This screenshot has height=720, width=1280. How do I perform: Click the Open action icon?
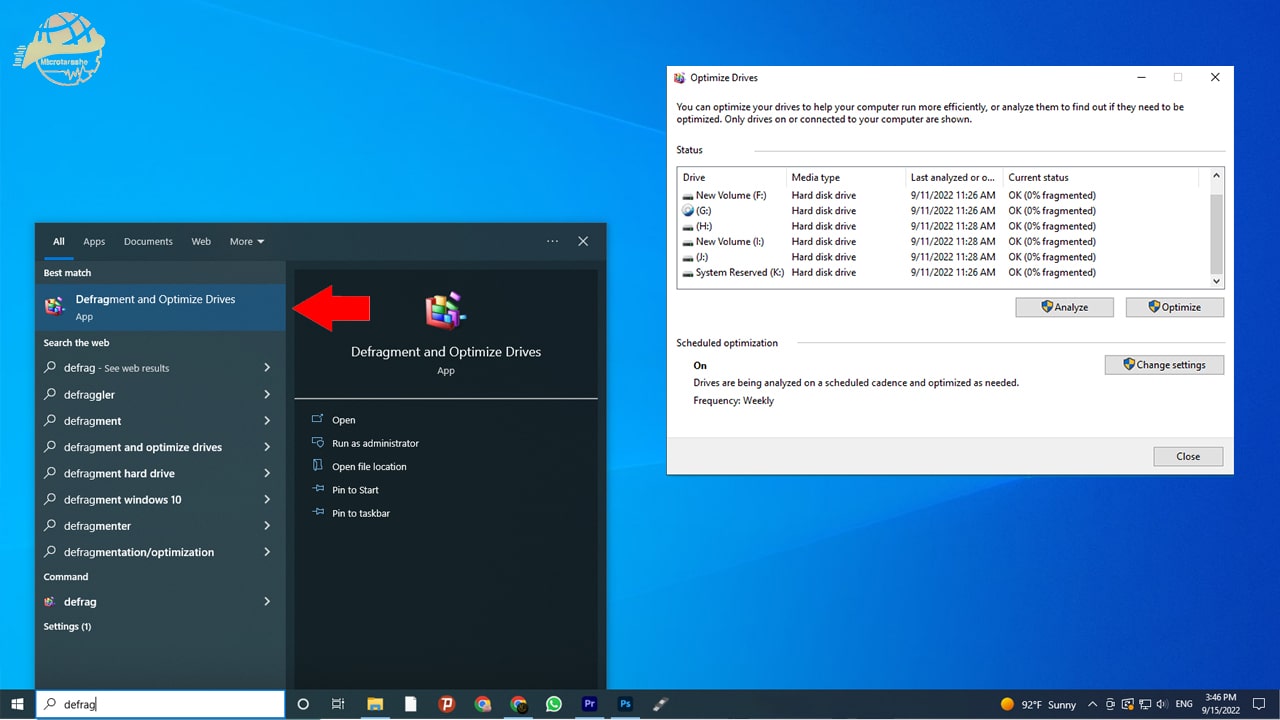318,419
